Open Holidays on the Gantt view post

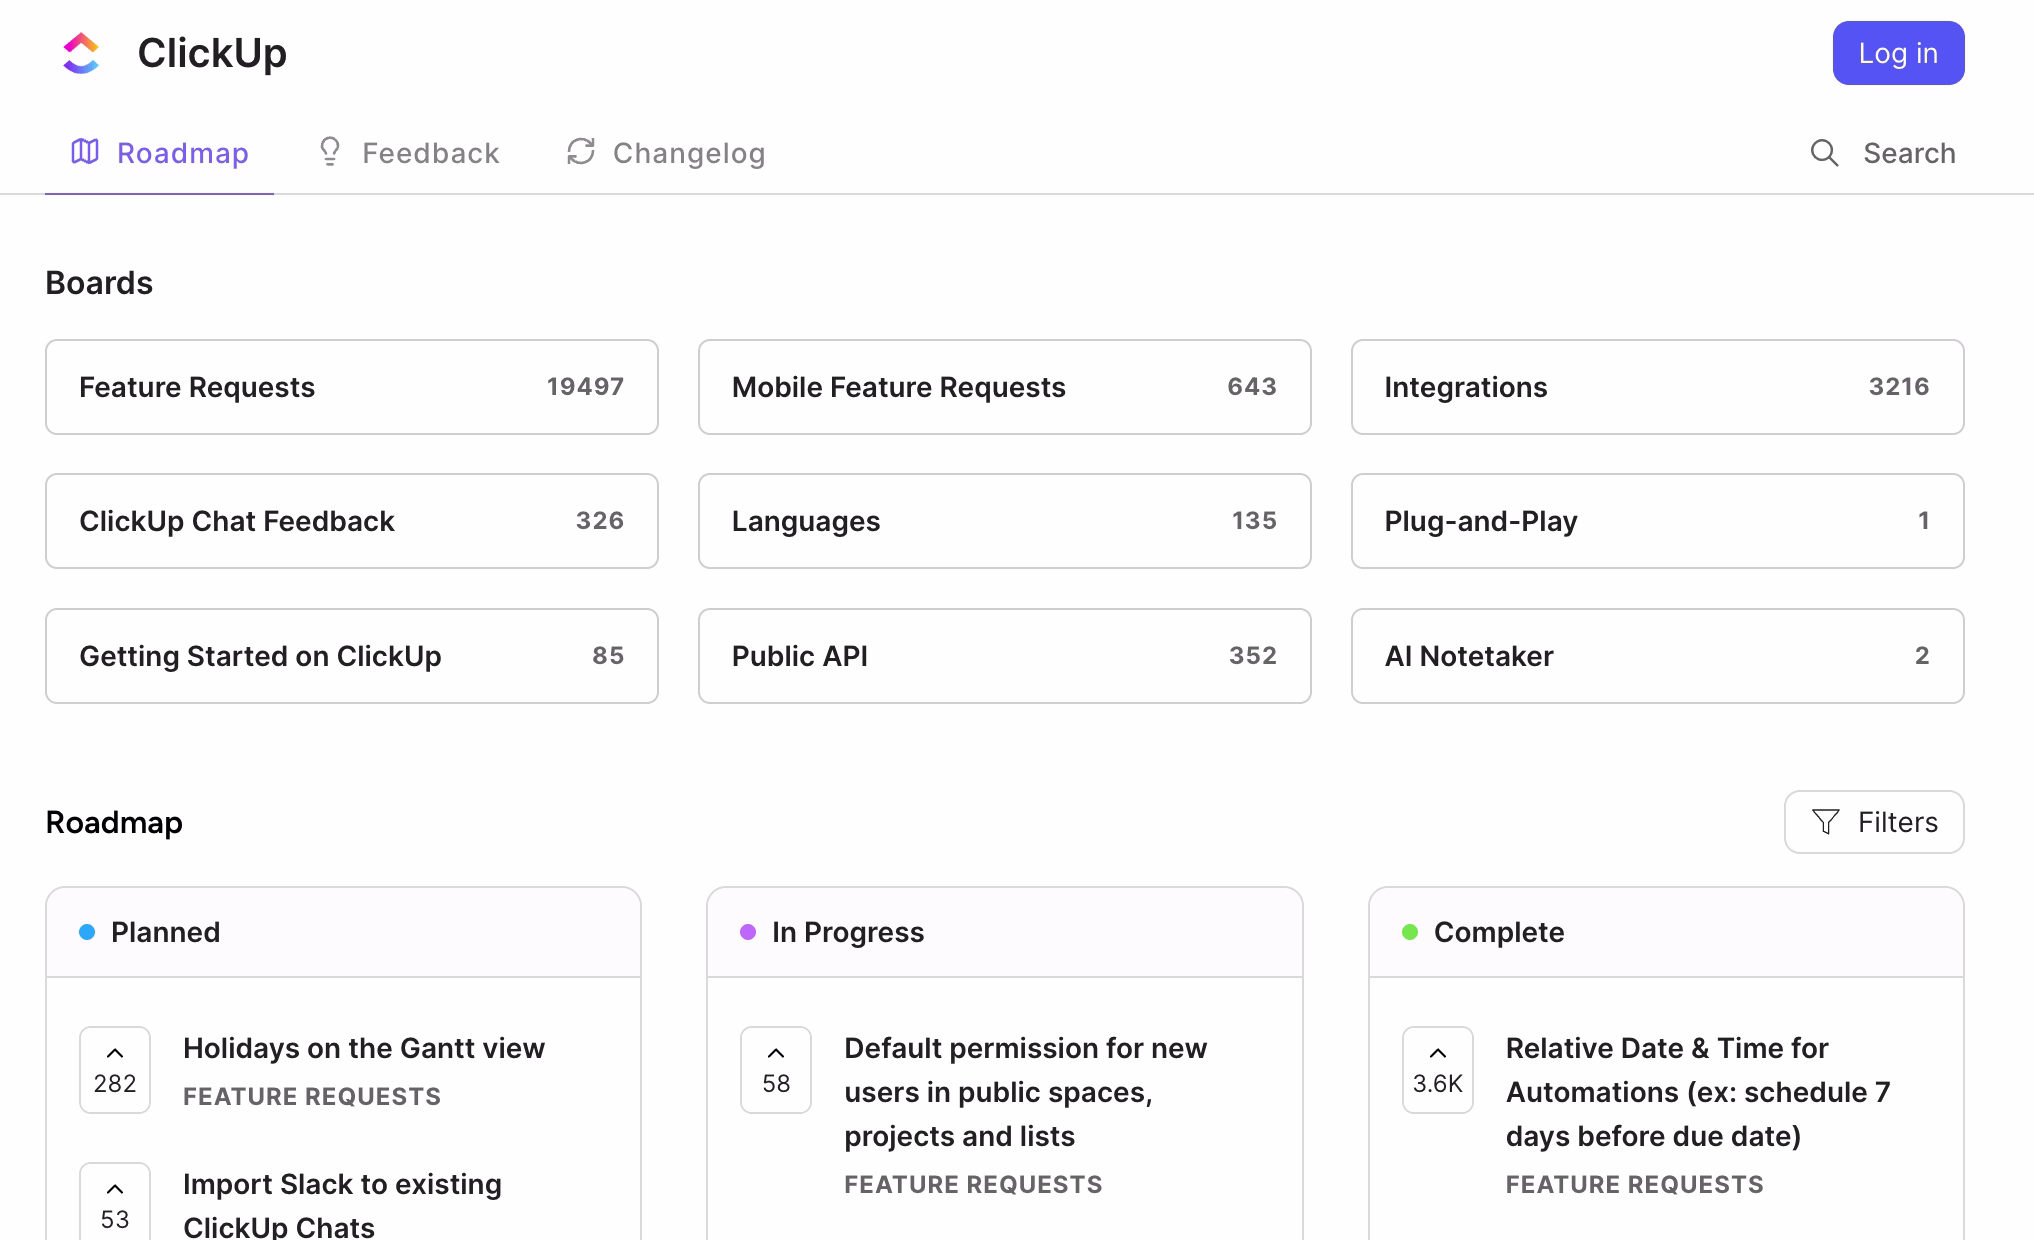pos(363,1048)
